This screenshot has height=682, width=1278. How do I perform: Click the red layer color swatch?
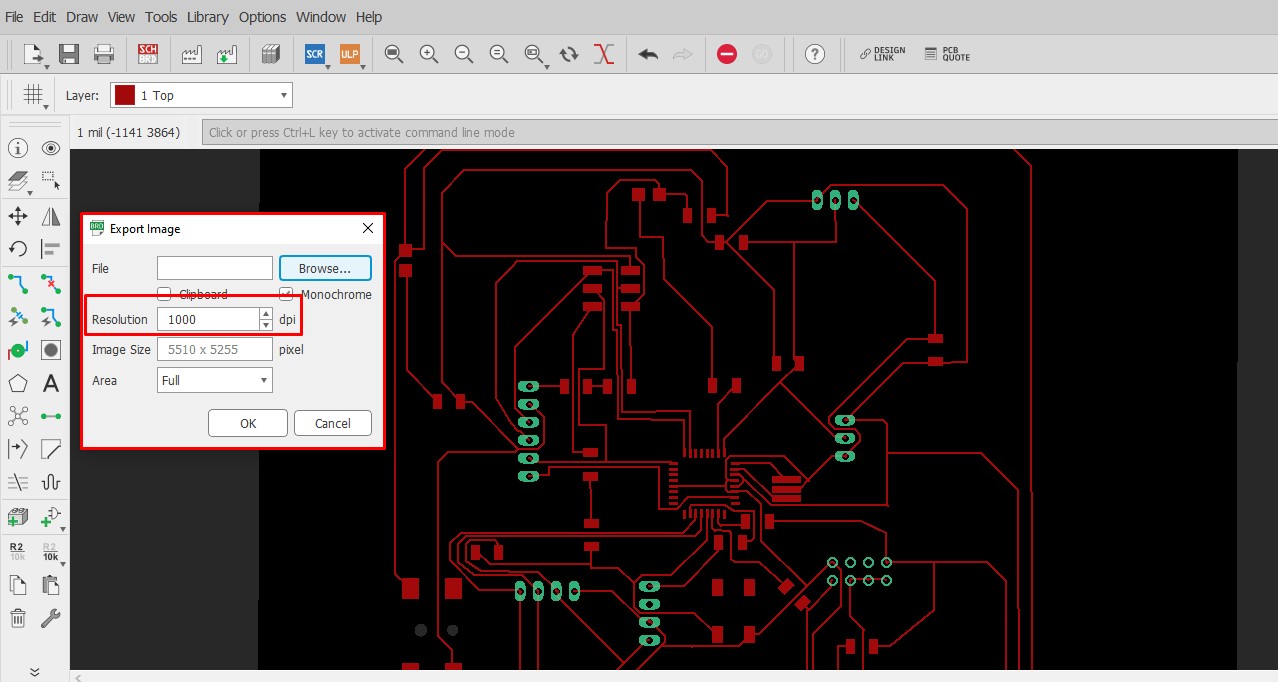pos(125,95)
